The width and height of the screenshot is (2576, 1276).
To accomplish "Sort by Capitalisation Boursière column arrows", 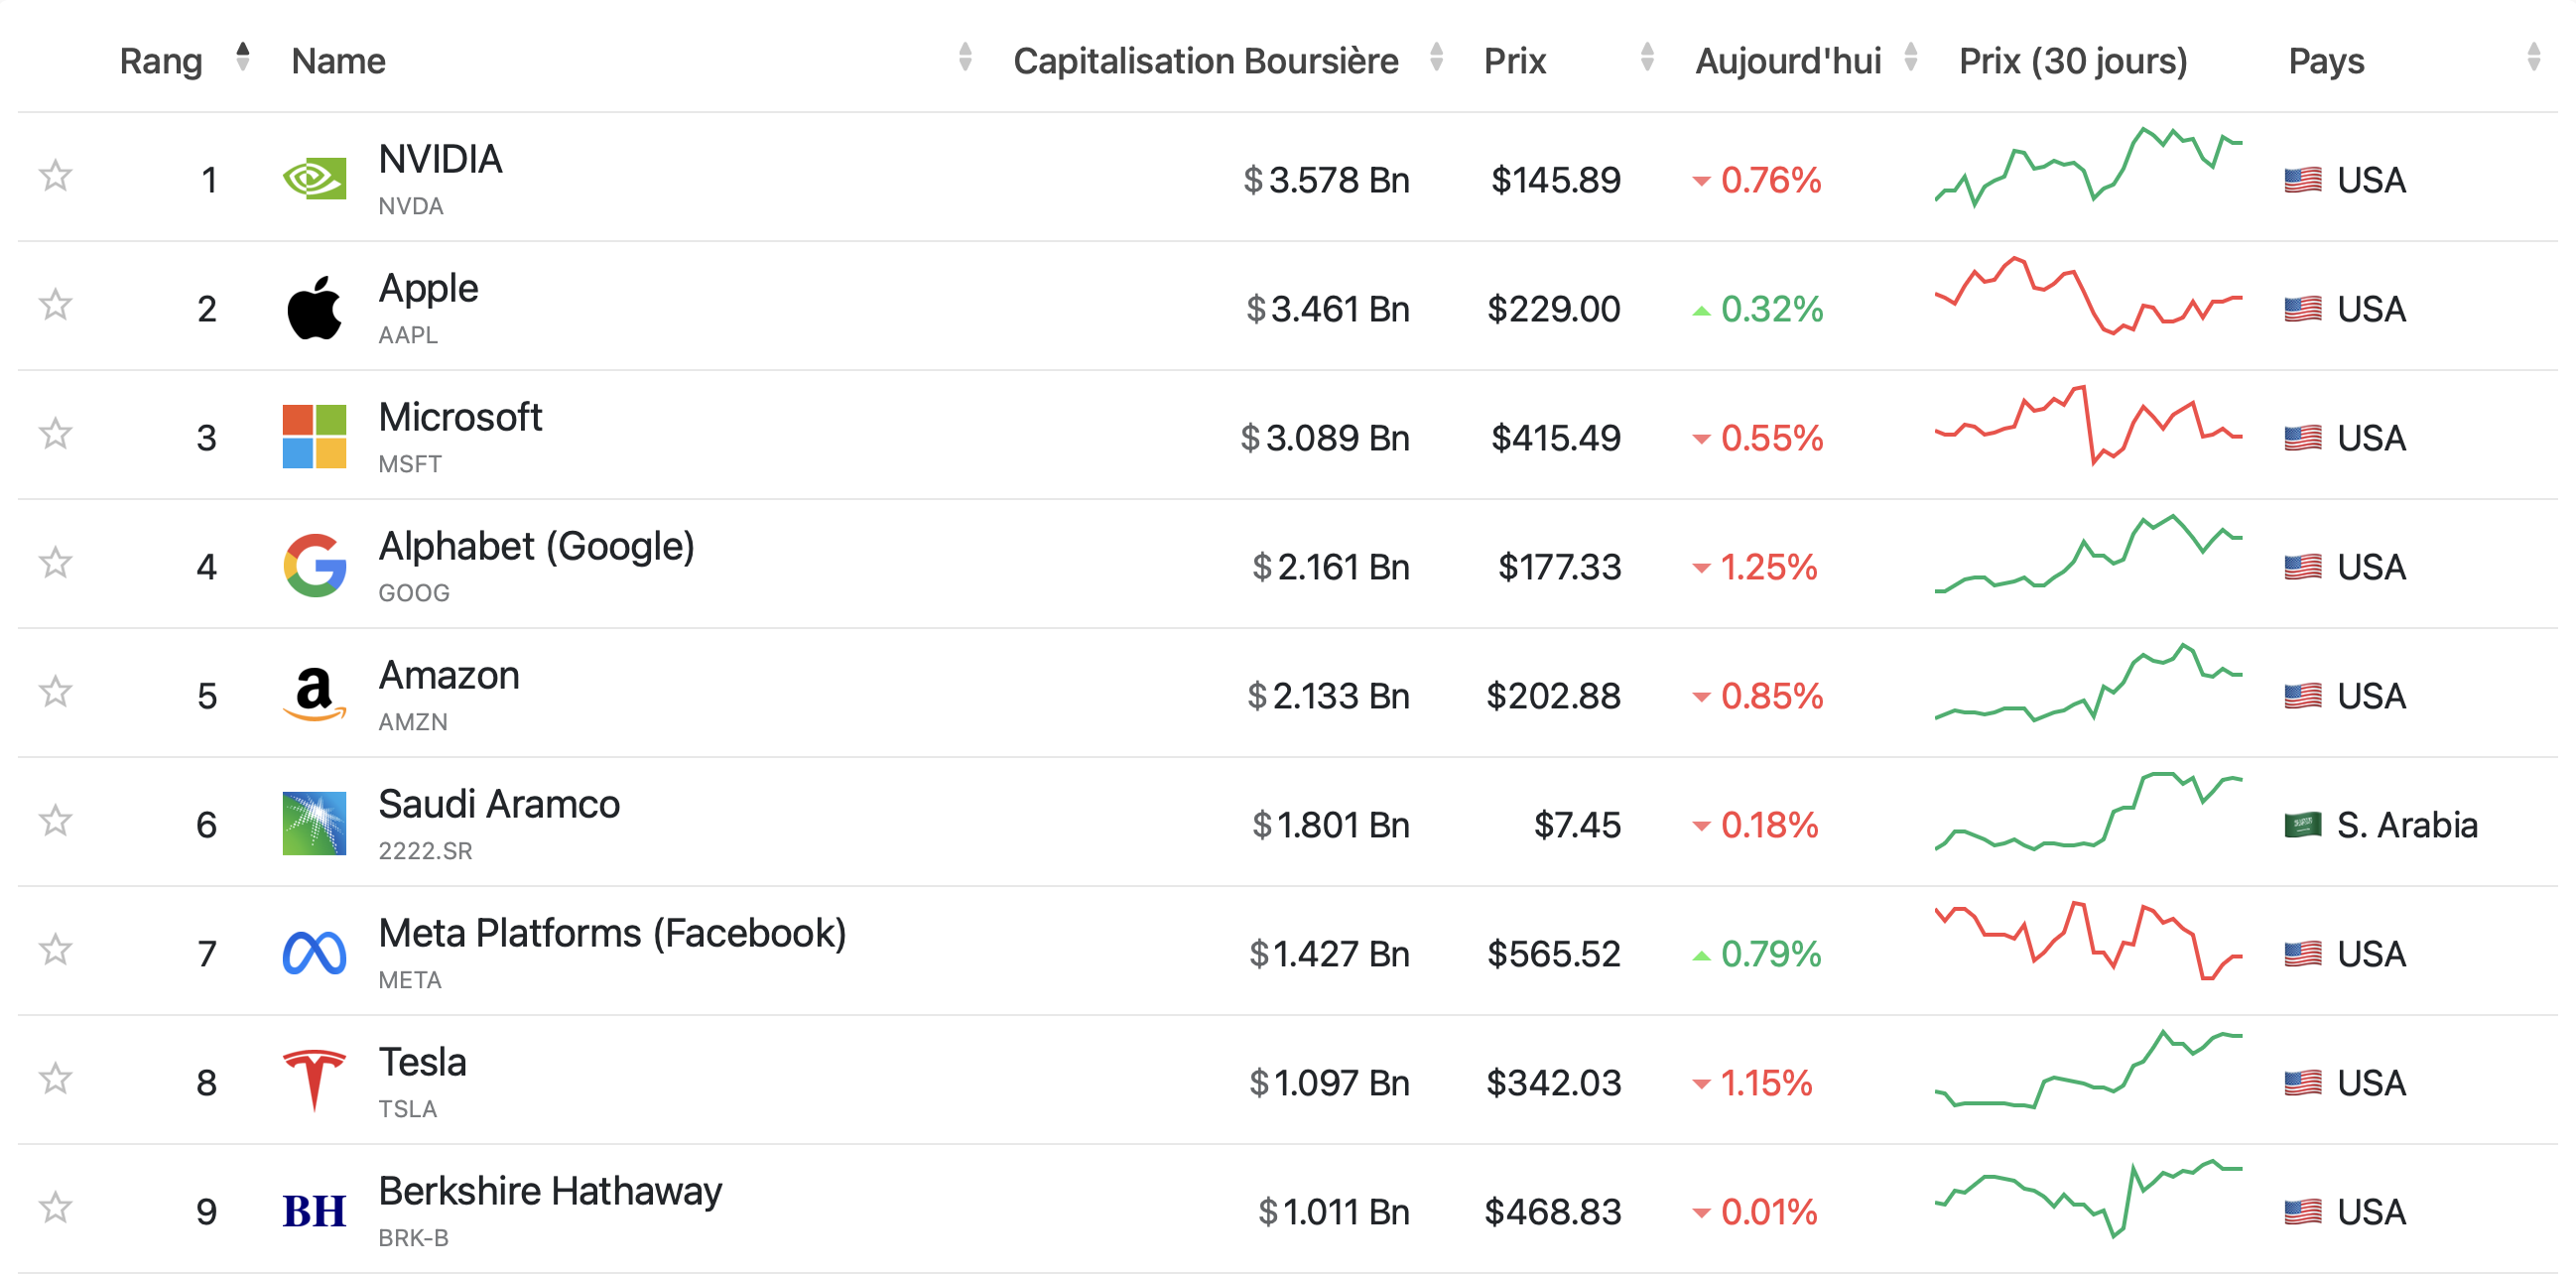I will pos(1436,58).
